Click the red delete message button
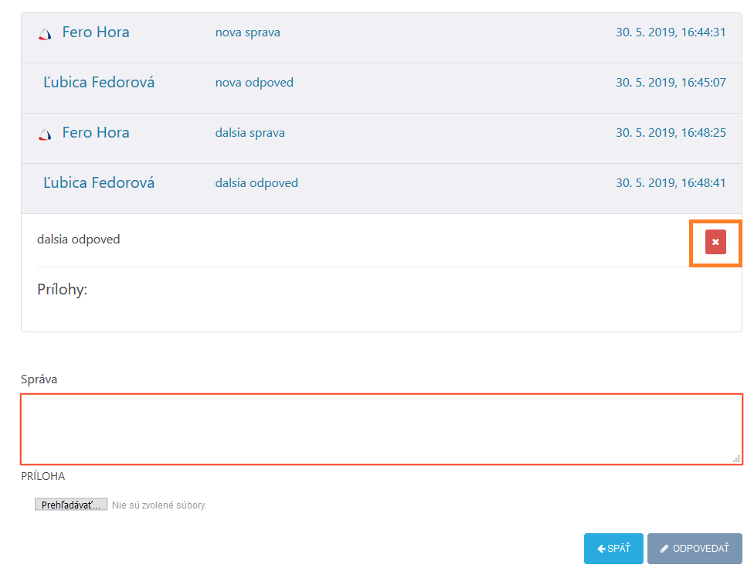 pyautogui.click(x=715, y=242)
